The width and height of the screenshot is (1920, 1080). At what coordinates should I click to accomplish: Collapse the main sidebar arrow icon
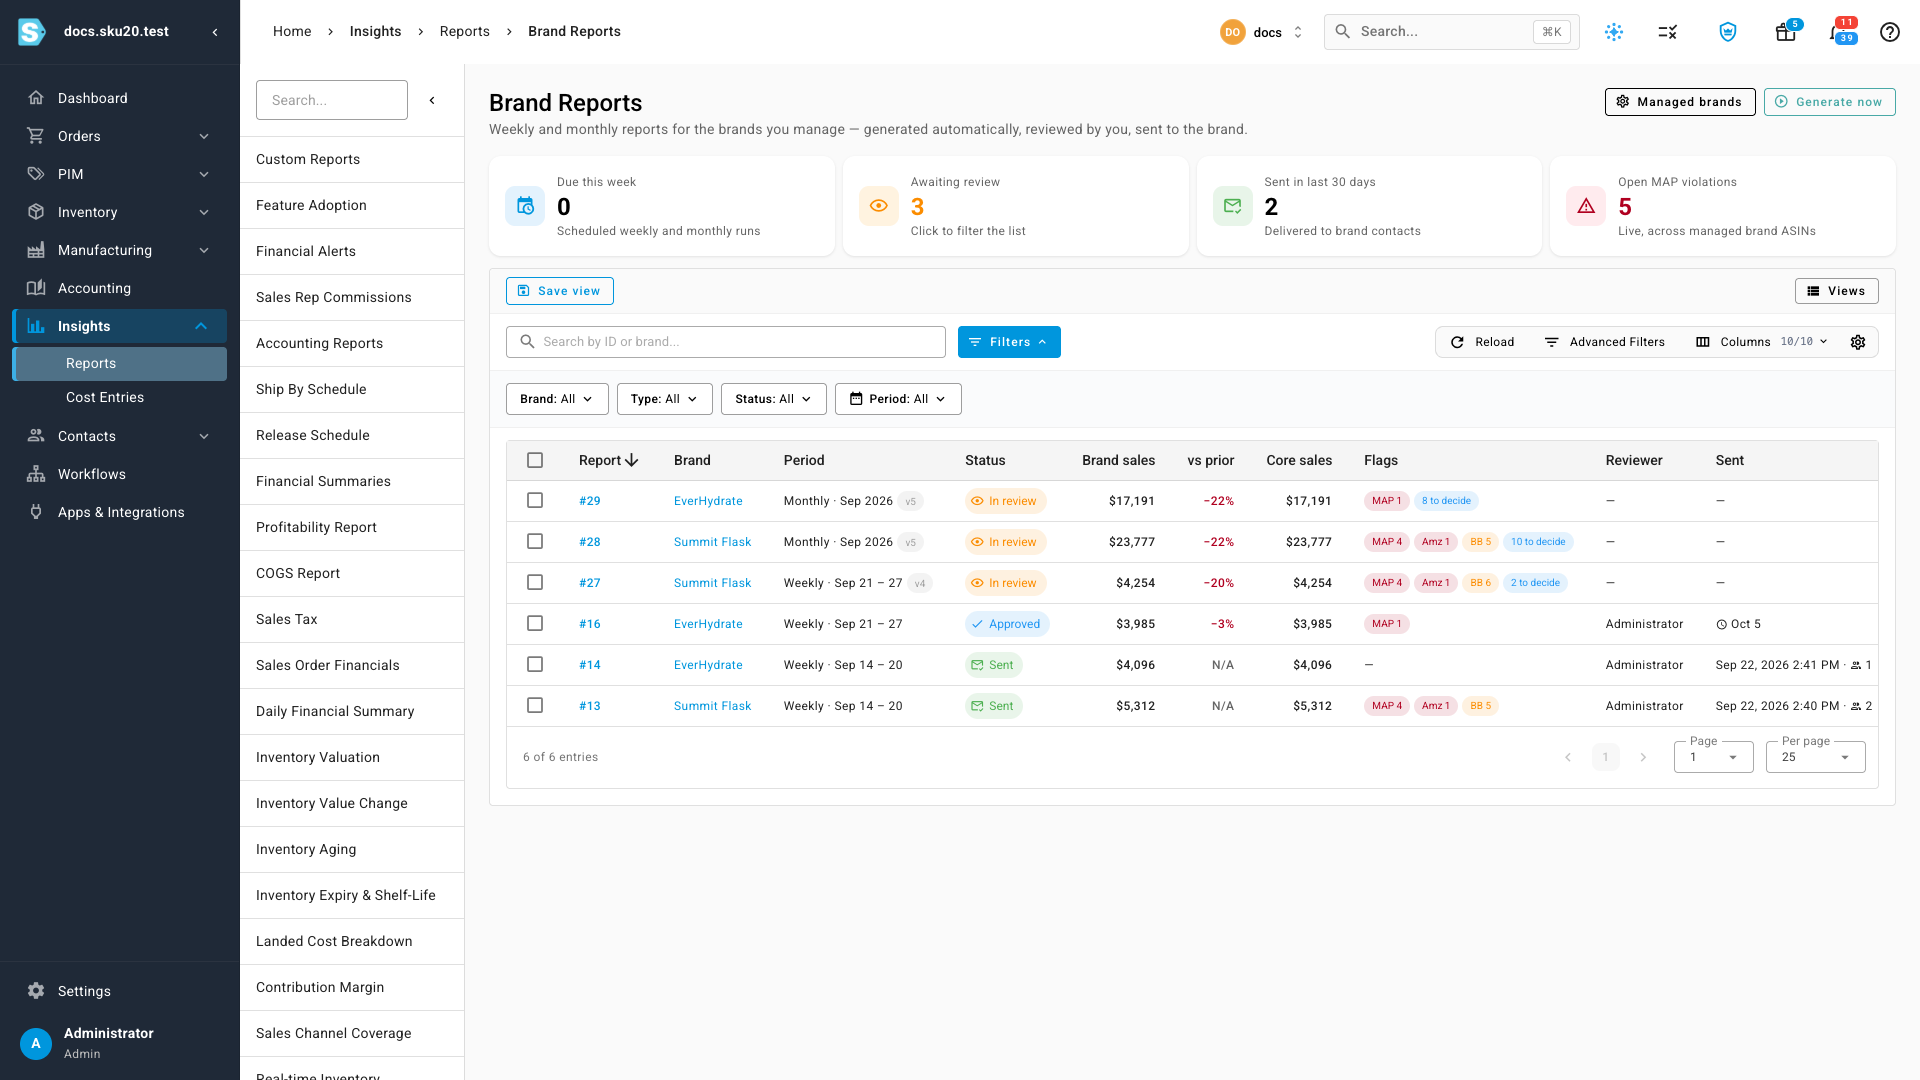[x=215, y=32]
